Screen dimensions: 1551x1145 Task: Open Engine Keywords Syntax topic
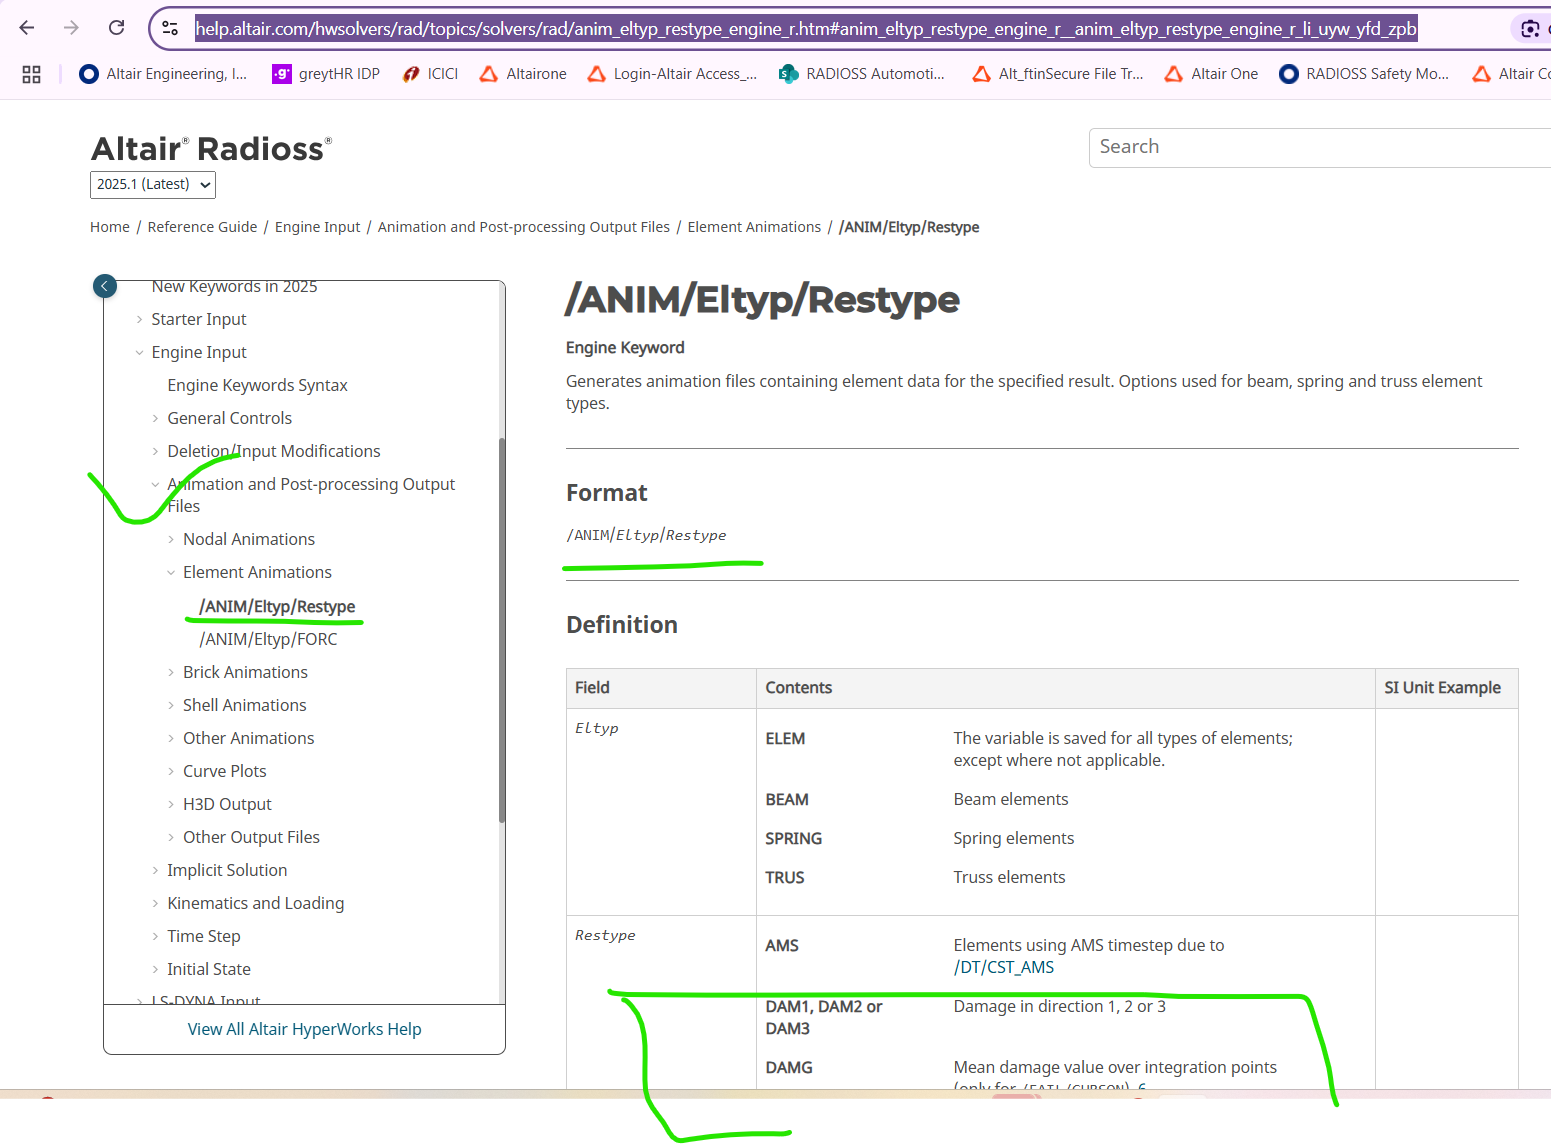[x=257, y=385]
